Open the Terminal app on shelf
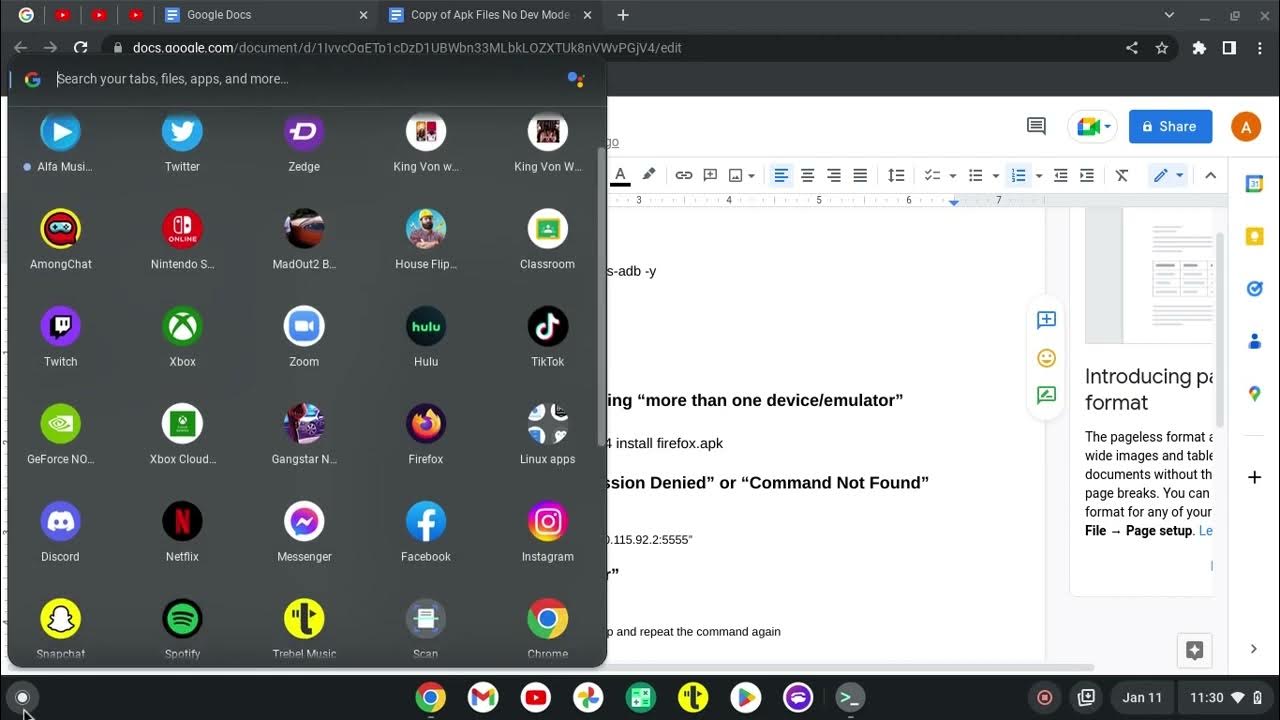Image resolution: width=1280 pixels, height=720 pixels. click(850, 697)
